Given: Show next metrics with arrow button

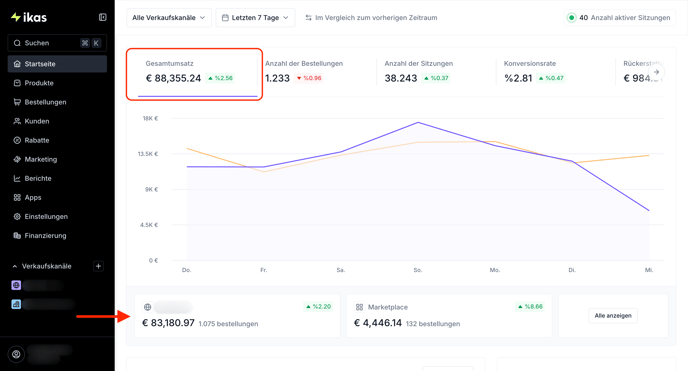Looking at the screenshot, I should point(656,72).
